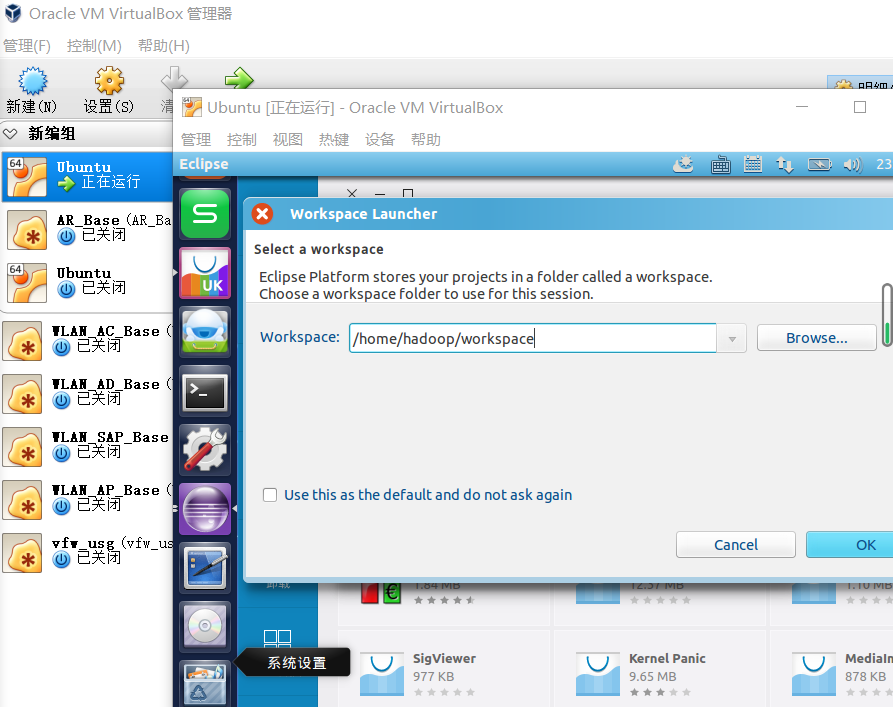Open the screen-with-pen tool dock icon
This screenshot has width=893, height=707.
coord(205,567)
